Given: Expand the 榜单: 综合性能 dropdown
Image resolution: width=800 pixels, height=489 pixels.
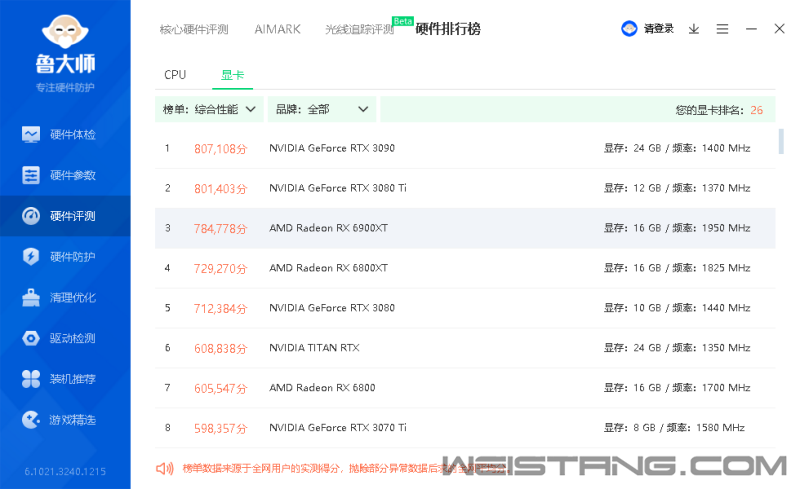Looking at the screenshot, I should [x=209, y=109].
